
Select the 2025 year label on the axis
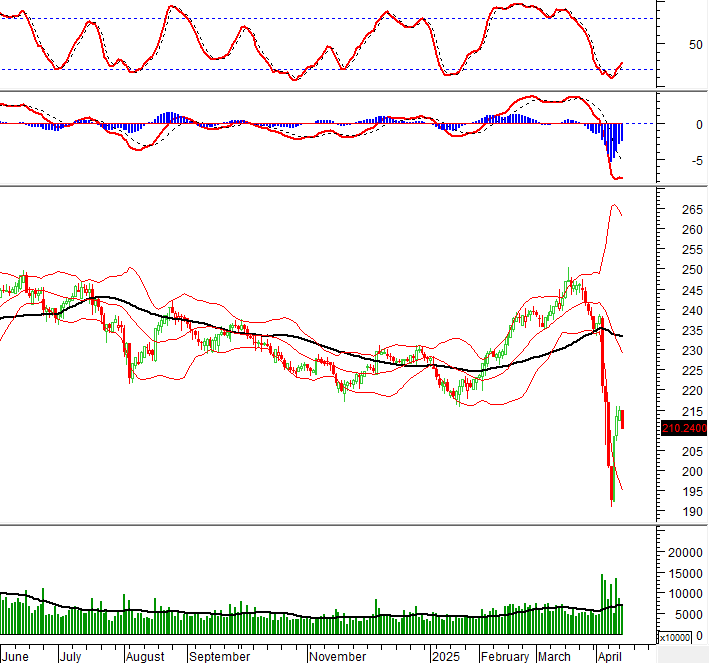click(446, 657)
